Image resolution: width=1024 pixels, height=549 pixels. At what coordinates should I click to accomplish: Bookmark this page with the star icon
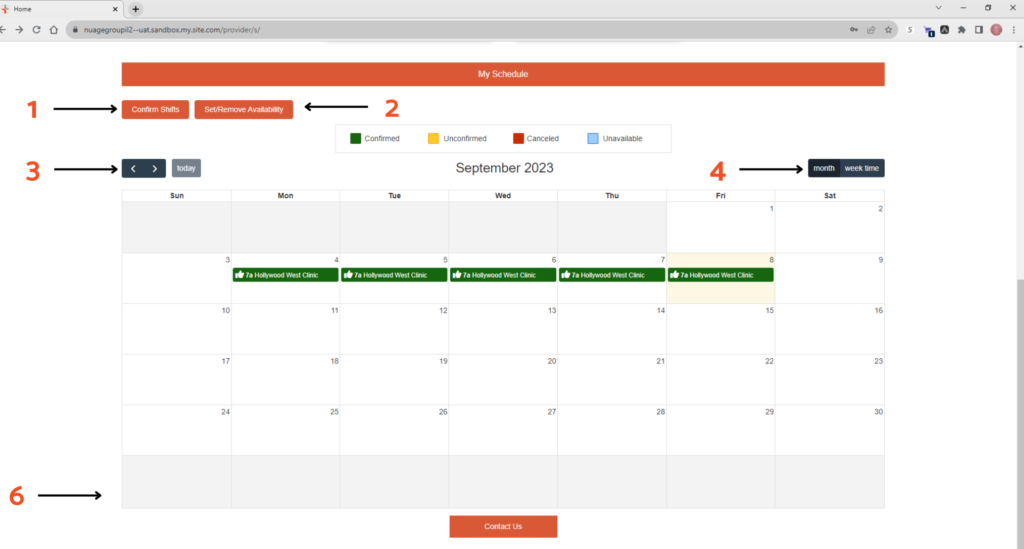[x=888, y=30]
